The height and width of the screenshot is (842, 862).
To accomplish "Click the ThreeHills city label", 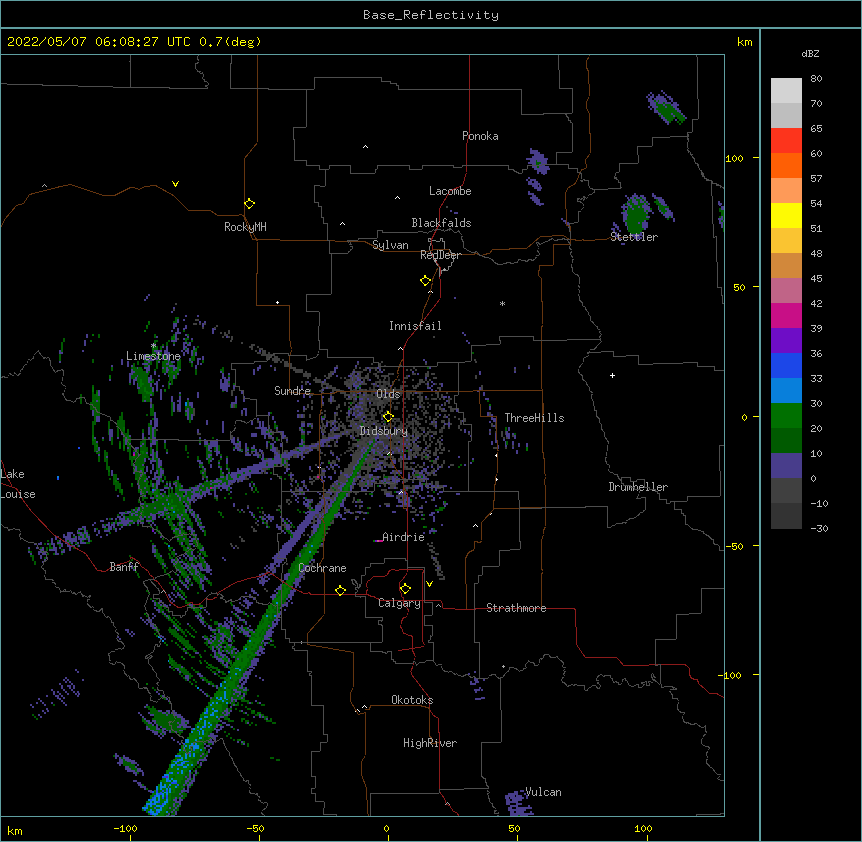I will point(534,418).
